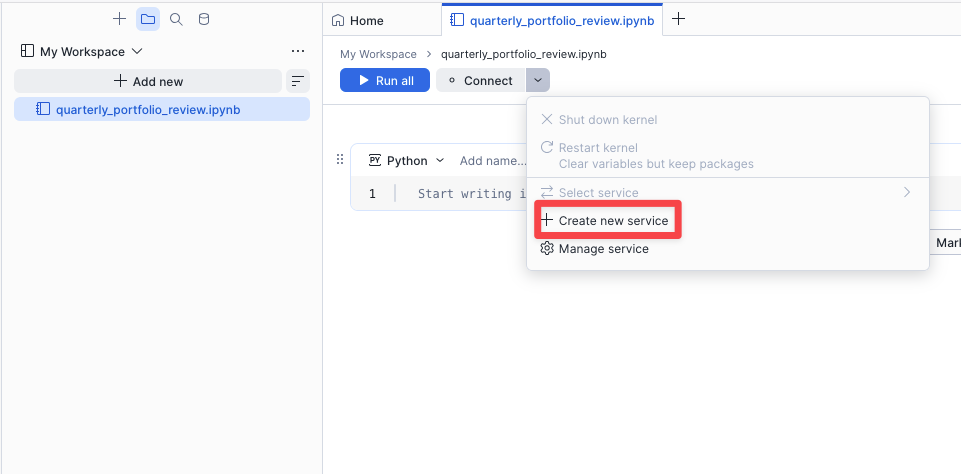Click the cell drag handle icon

[x=340, y=159]
